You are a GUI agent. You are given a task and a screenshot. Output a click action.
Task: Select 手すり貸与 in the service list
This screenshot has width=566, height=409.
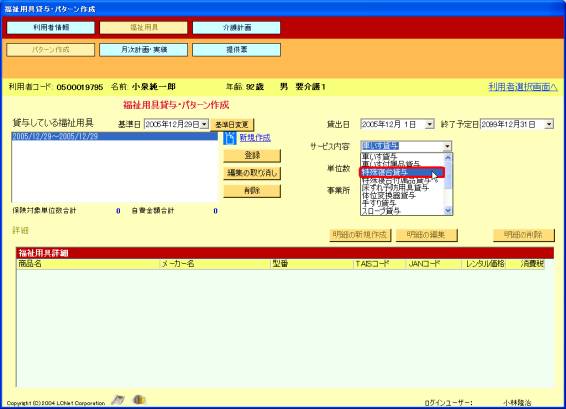(379, 204)
